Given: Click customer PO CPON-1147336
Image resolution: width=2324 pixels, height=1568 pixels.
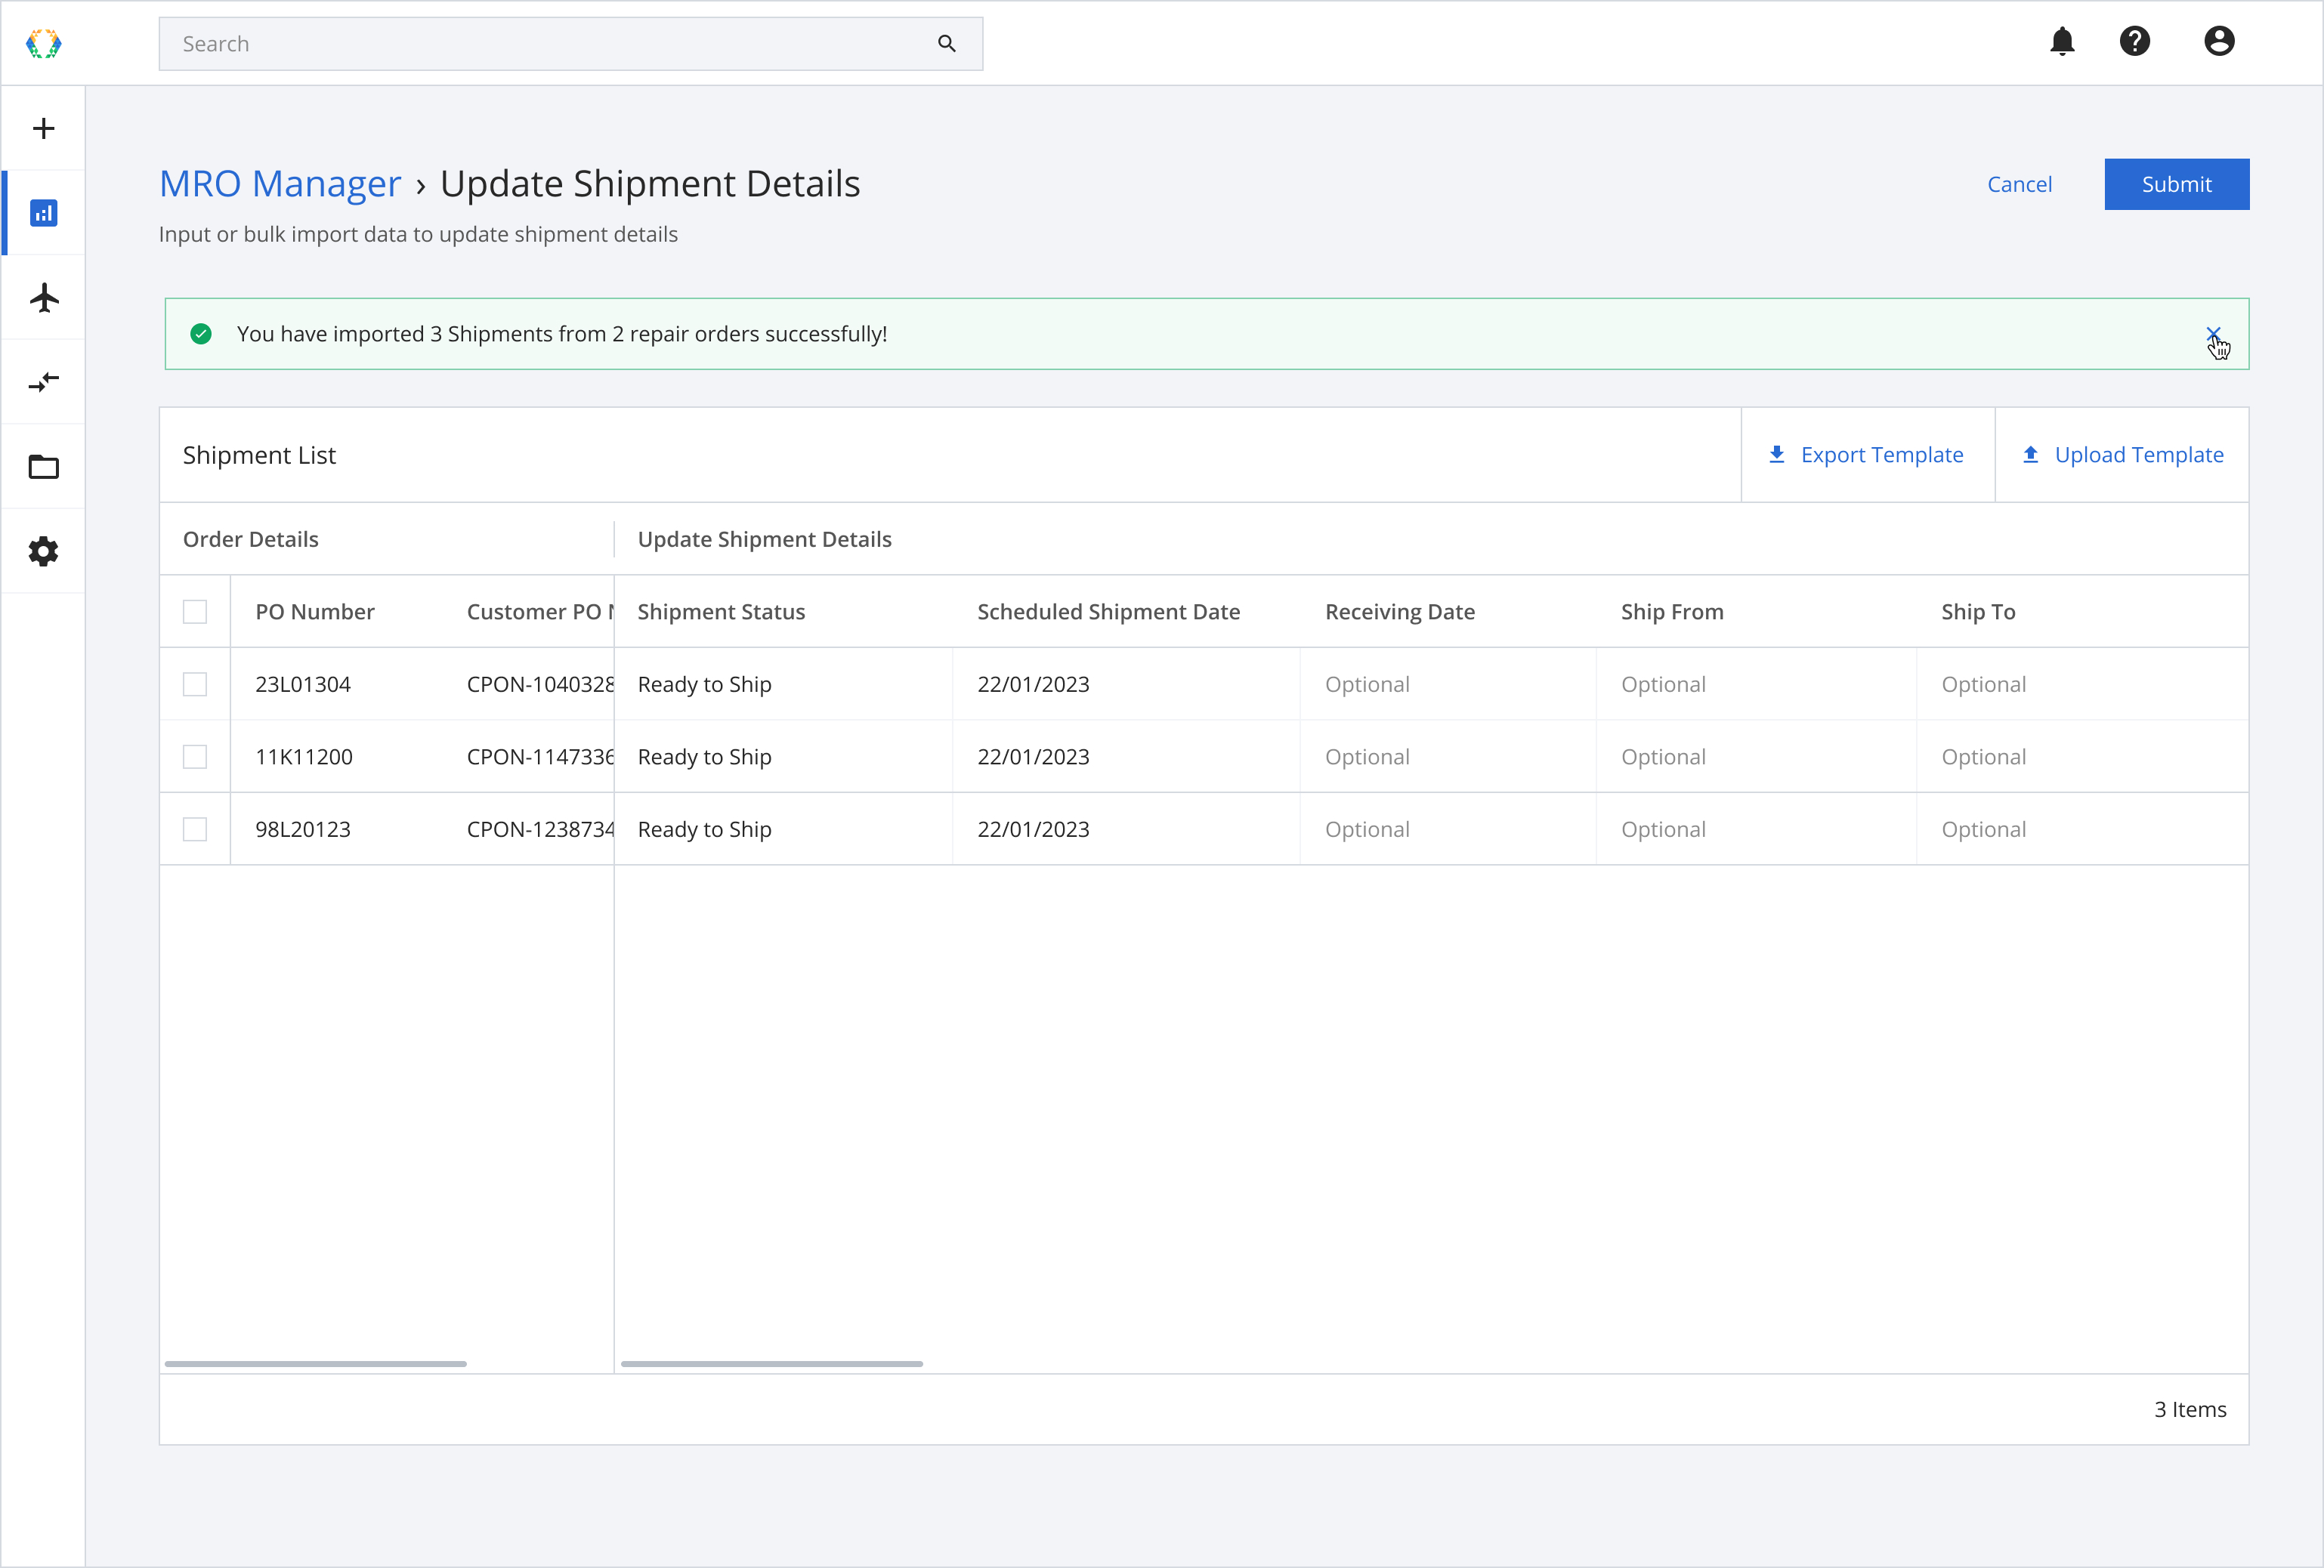Looking at the screenshot, I should [540, 756].
